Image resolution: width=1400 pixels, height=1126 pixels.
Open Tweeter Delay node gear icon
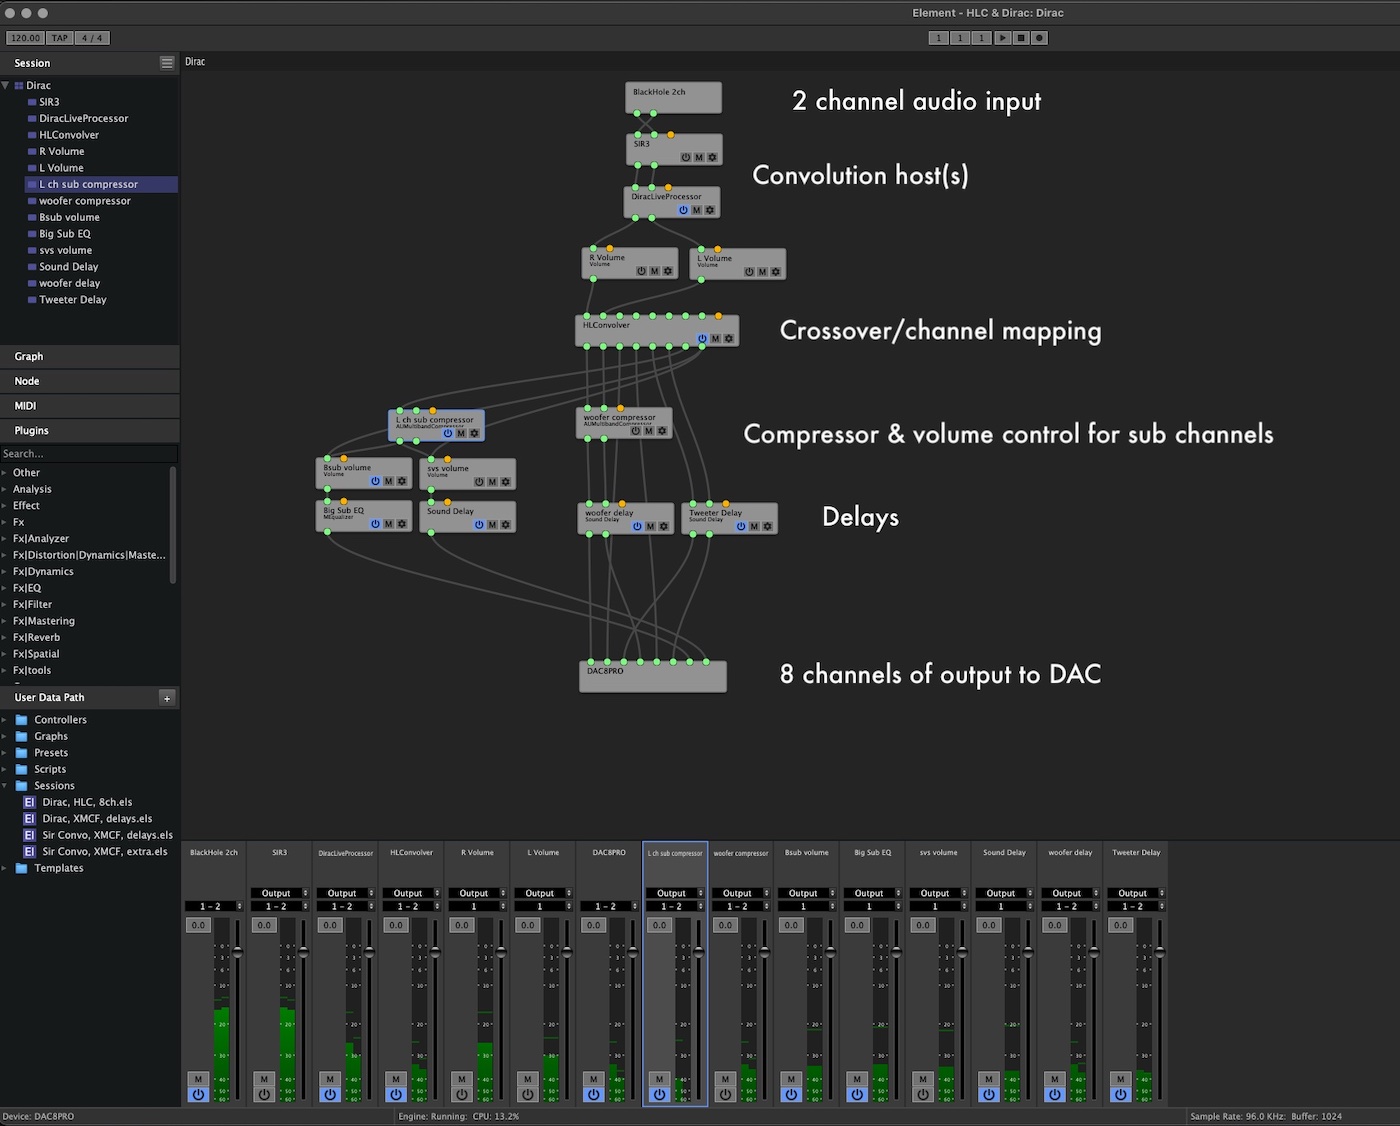768,526
